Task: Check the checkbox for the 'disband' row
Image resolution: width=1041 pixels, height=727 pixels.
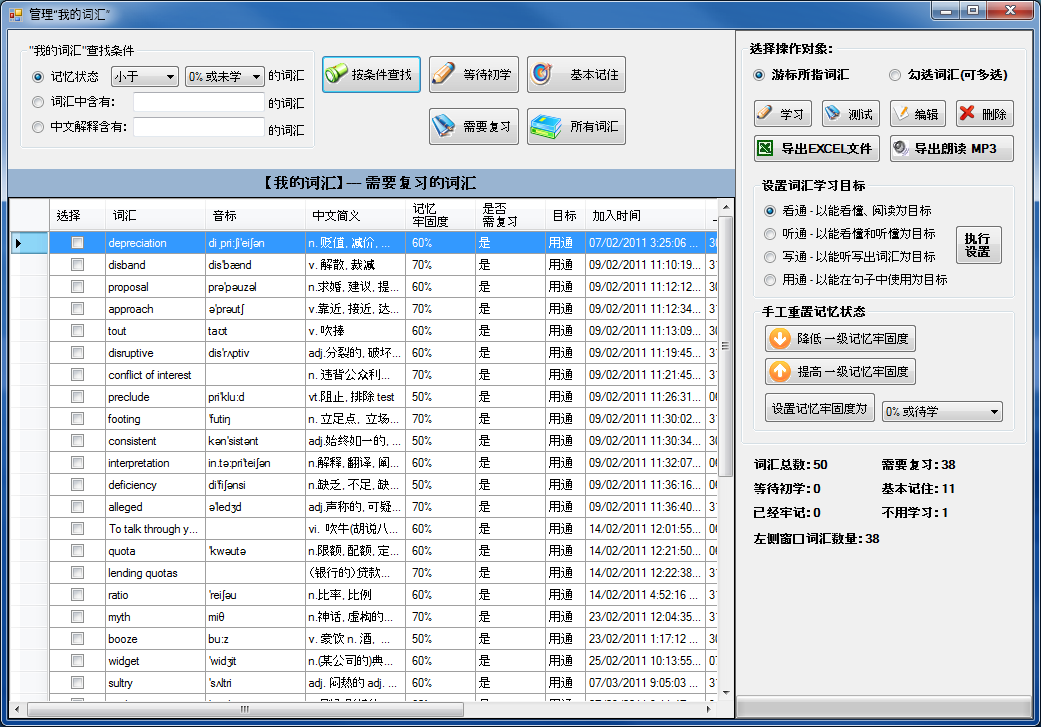Action: point(77,265)
